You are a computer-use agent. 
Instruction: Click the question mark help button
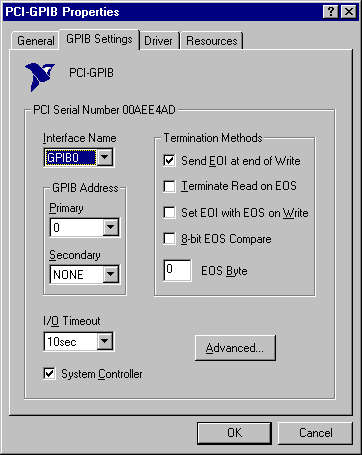[x=331, y=12]
